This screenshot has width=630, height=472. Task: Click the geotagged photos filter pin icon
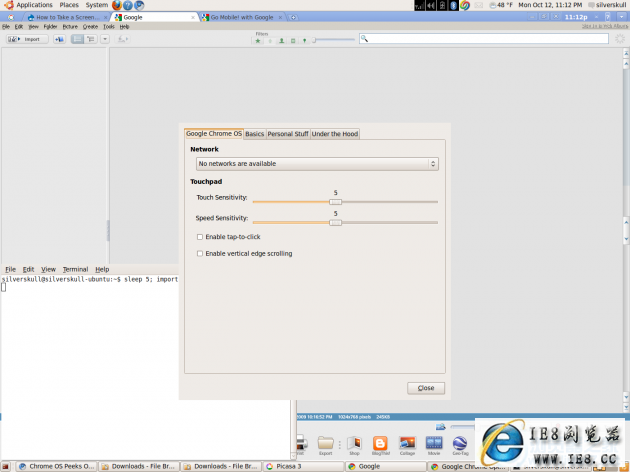[304, 41]
